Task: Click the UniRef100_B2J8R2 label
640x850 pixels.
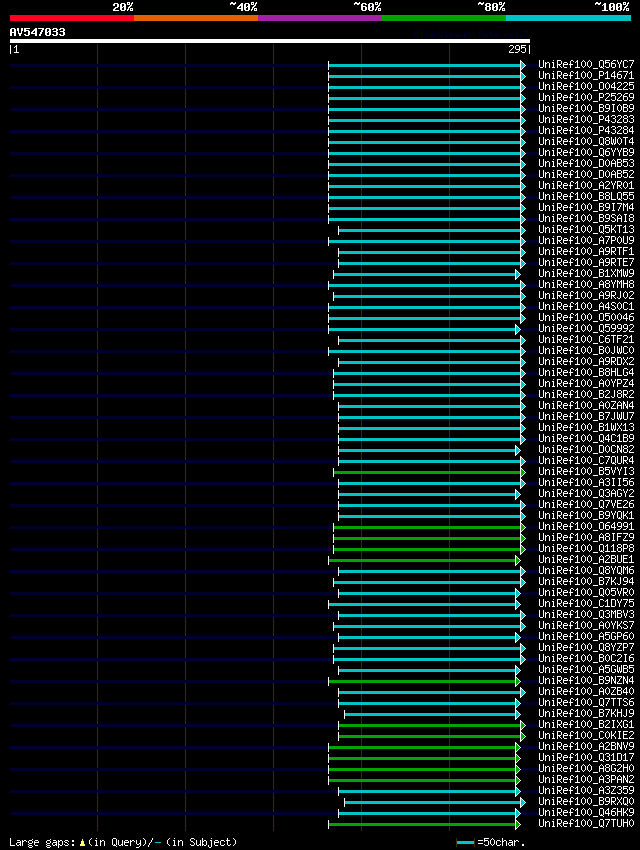Action: point(586,394)
